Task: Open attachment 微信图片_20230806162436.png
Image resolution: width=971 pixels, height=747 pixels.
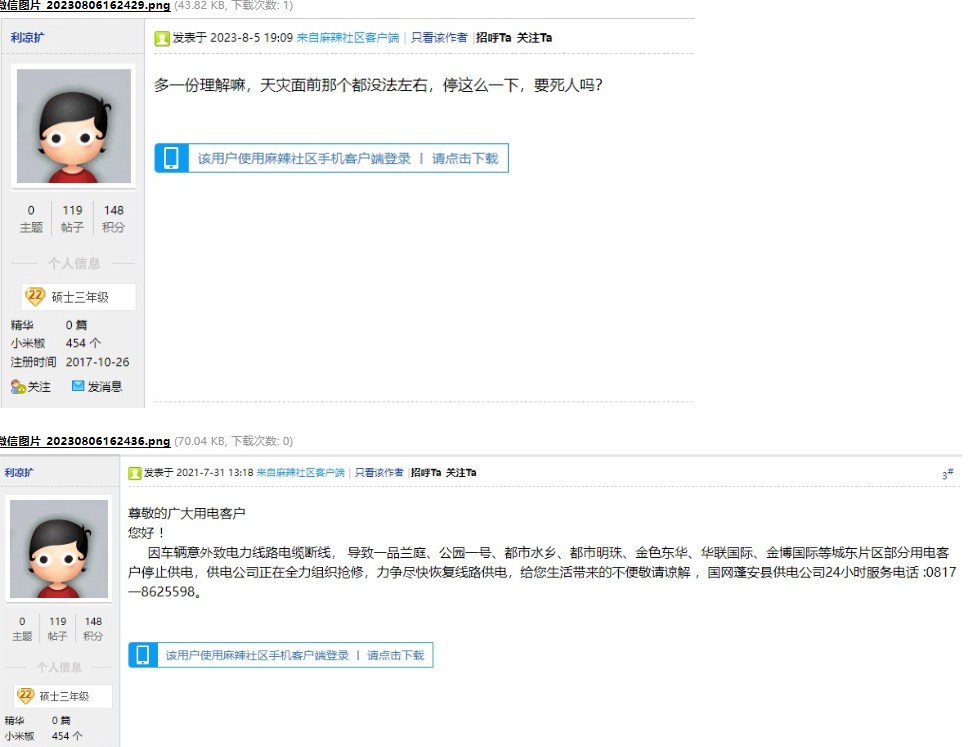Action: [84, 441]
